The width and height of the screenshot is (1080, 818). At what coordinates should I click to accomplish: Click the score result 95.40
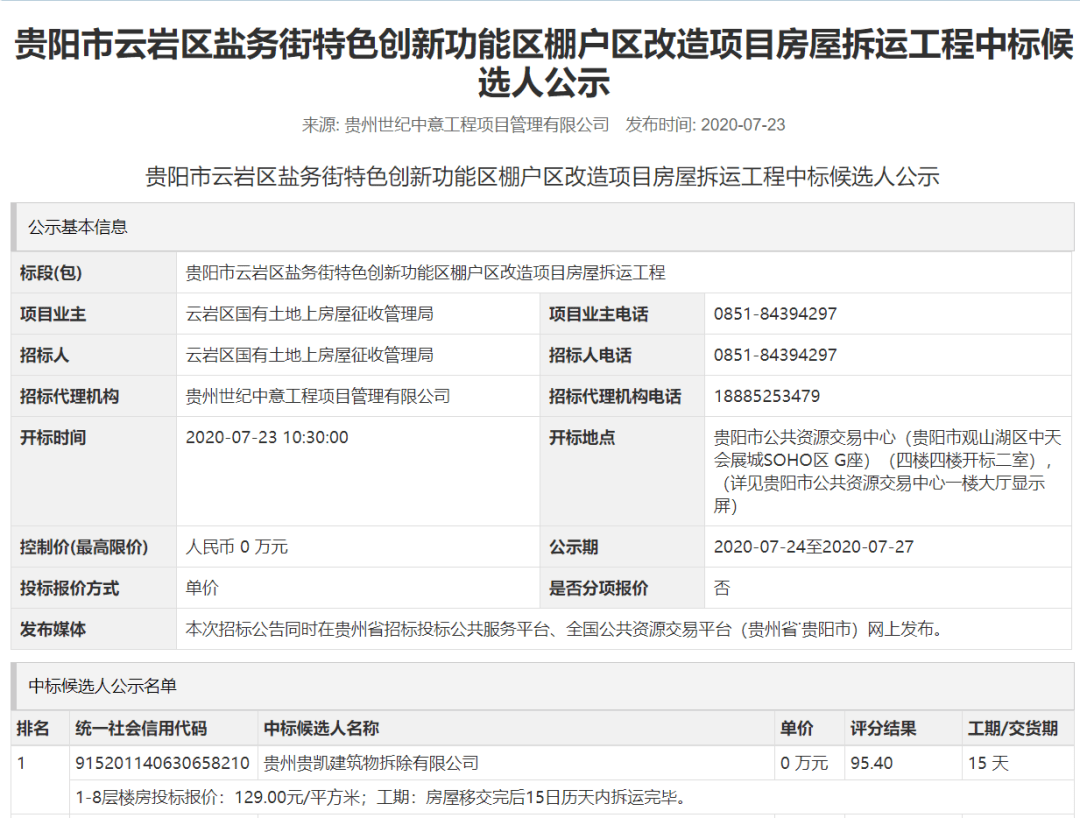(x=871, y=763)
